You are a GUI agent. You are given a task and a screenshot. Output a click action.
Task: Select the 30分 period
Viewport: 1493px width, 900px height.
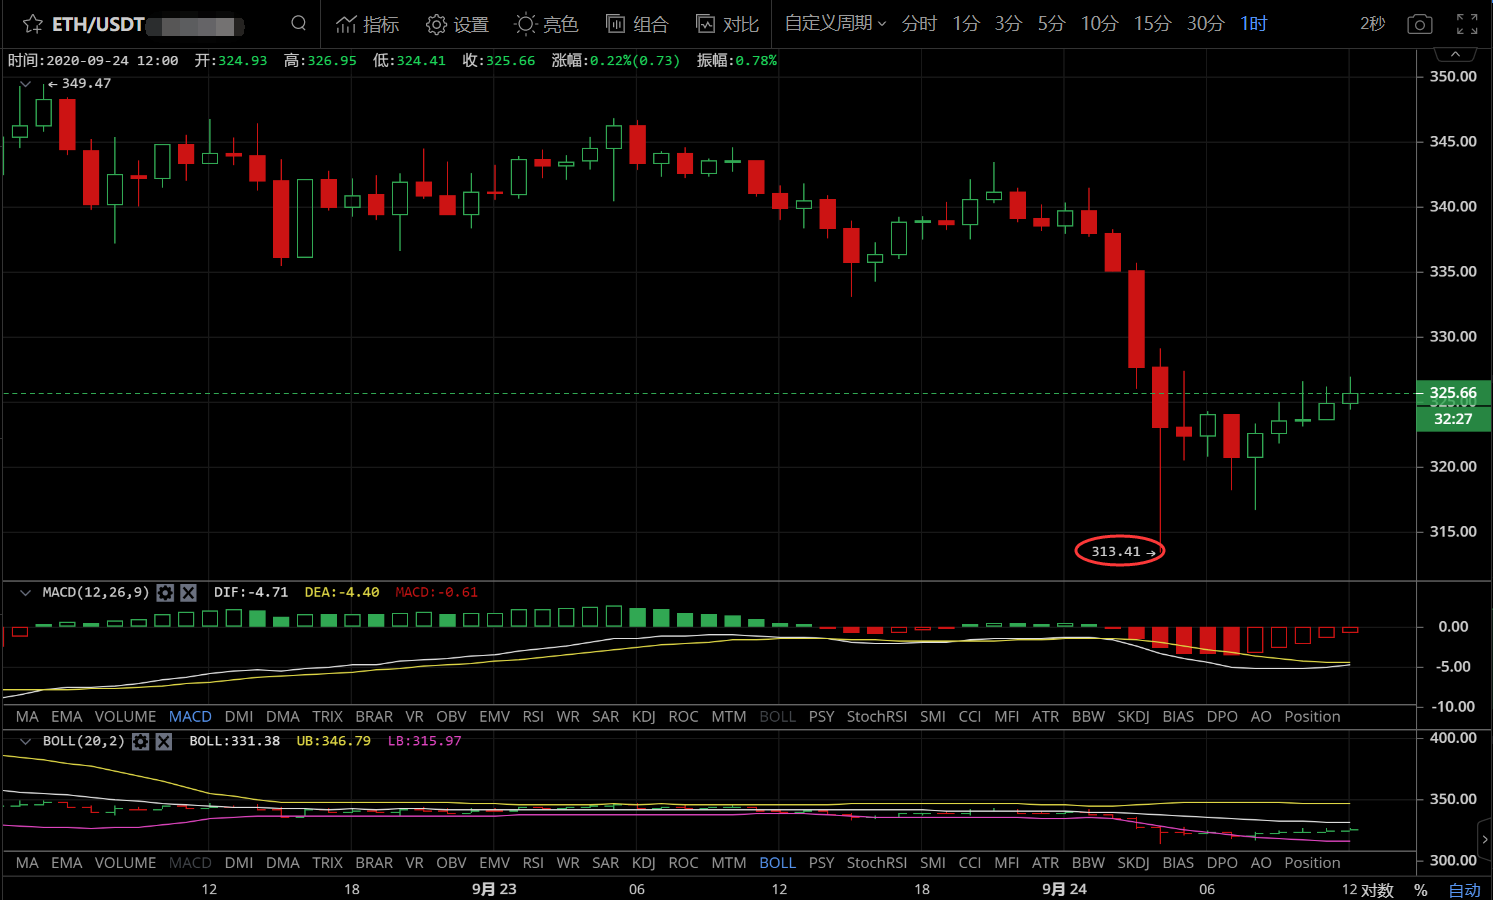click(1205, 23)
